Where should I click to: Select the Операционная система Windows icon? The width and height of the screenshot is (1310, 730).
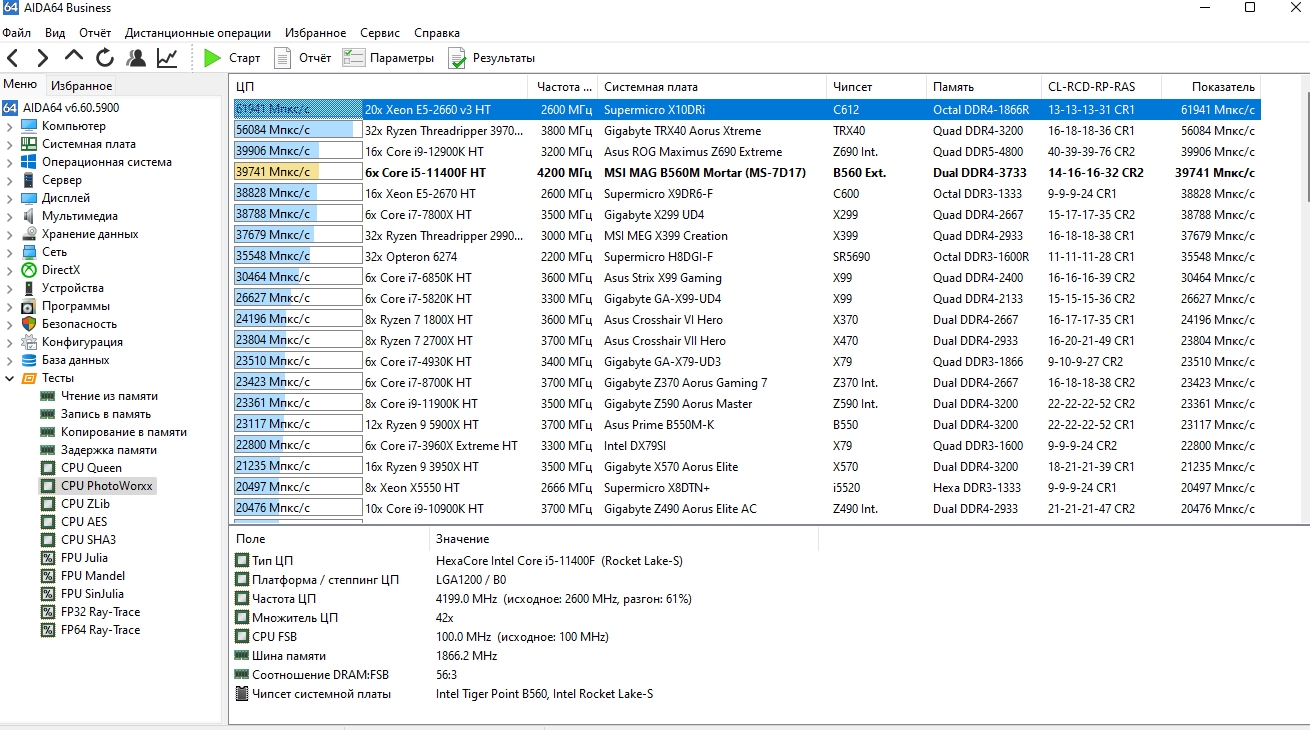29,162
